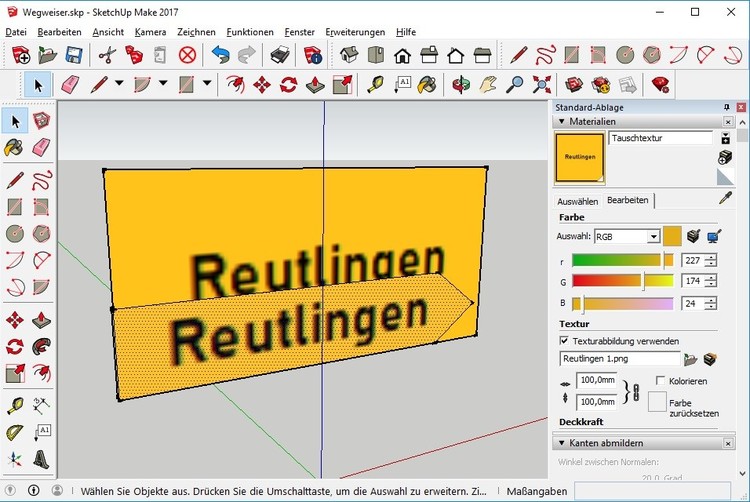Select the Zoom magnifier tool

pos(514,85)
